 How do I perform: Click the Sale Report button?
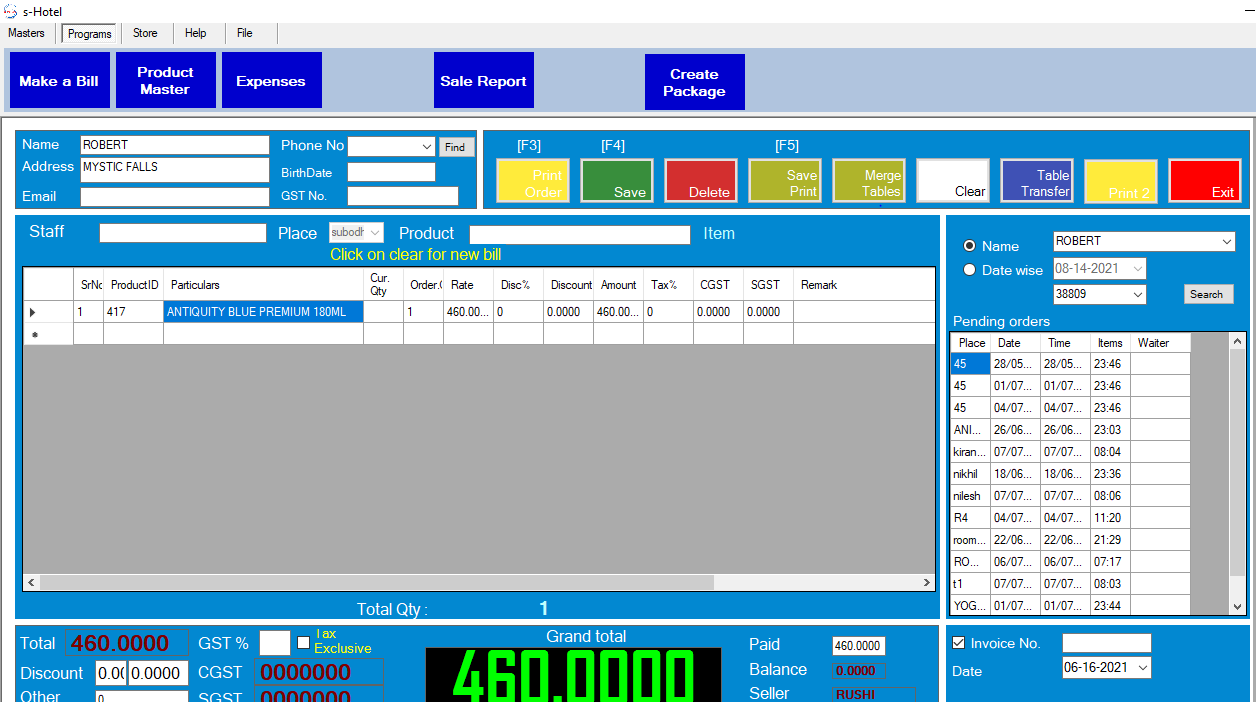[483, 81]
